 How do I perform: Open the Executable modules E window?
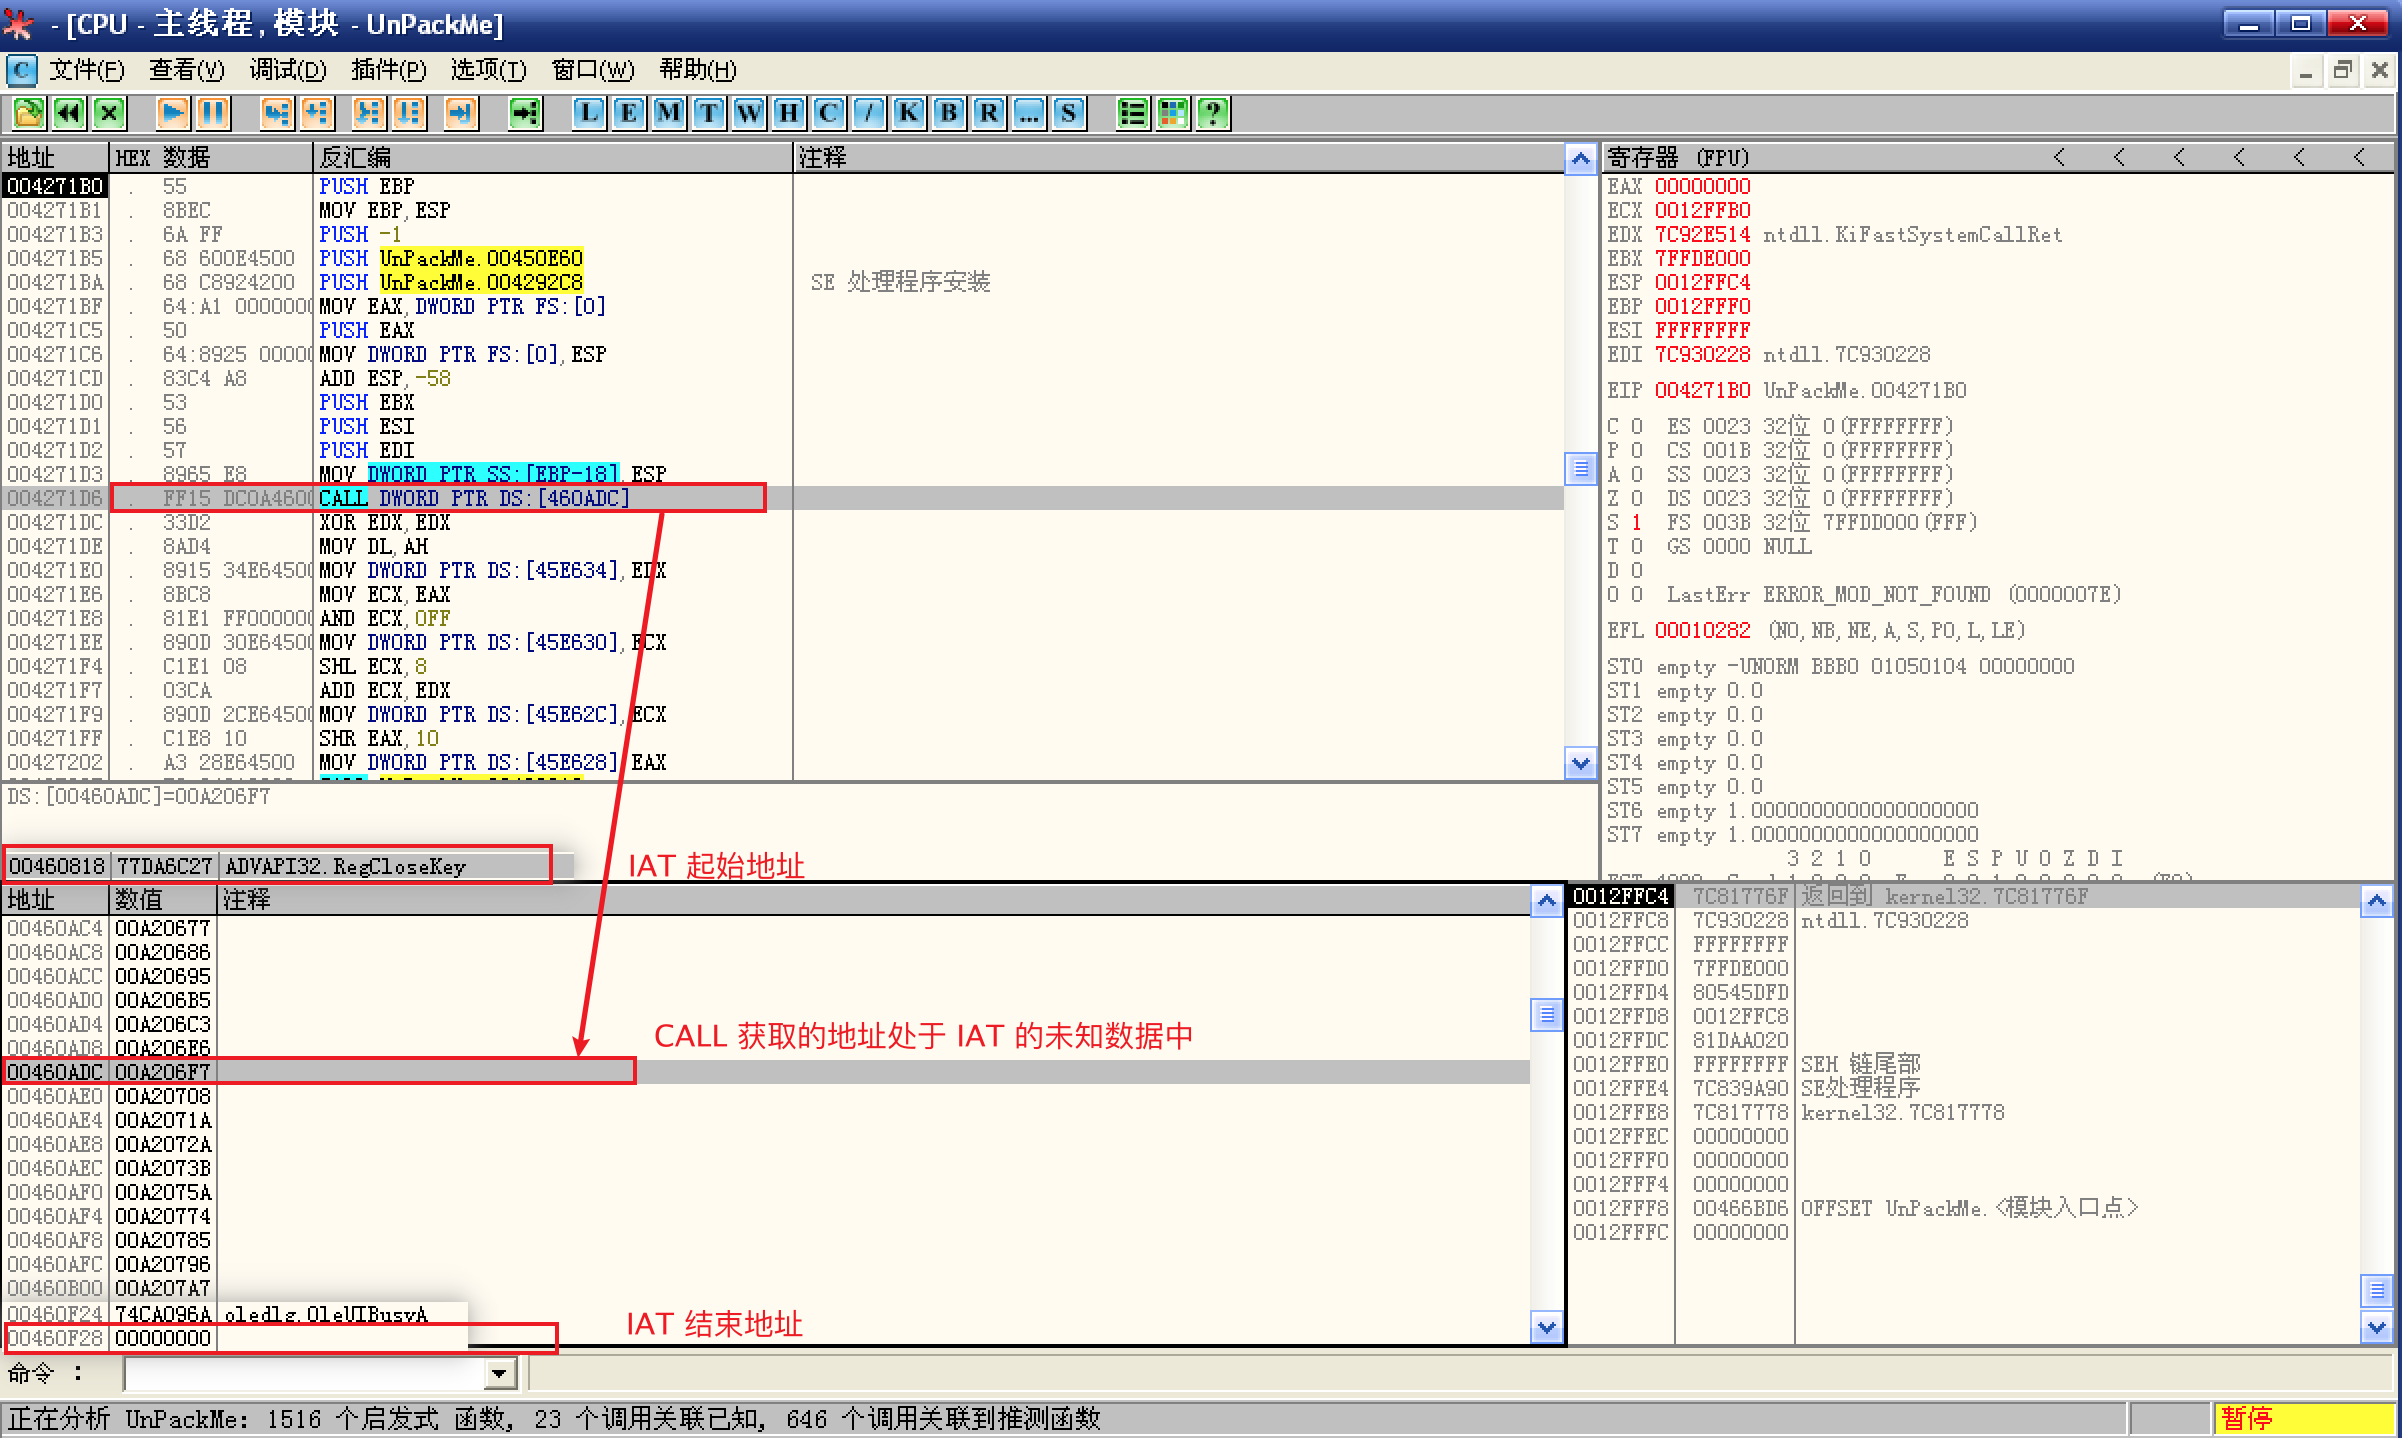pos(628,113)
